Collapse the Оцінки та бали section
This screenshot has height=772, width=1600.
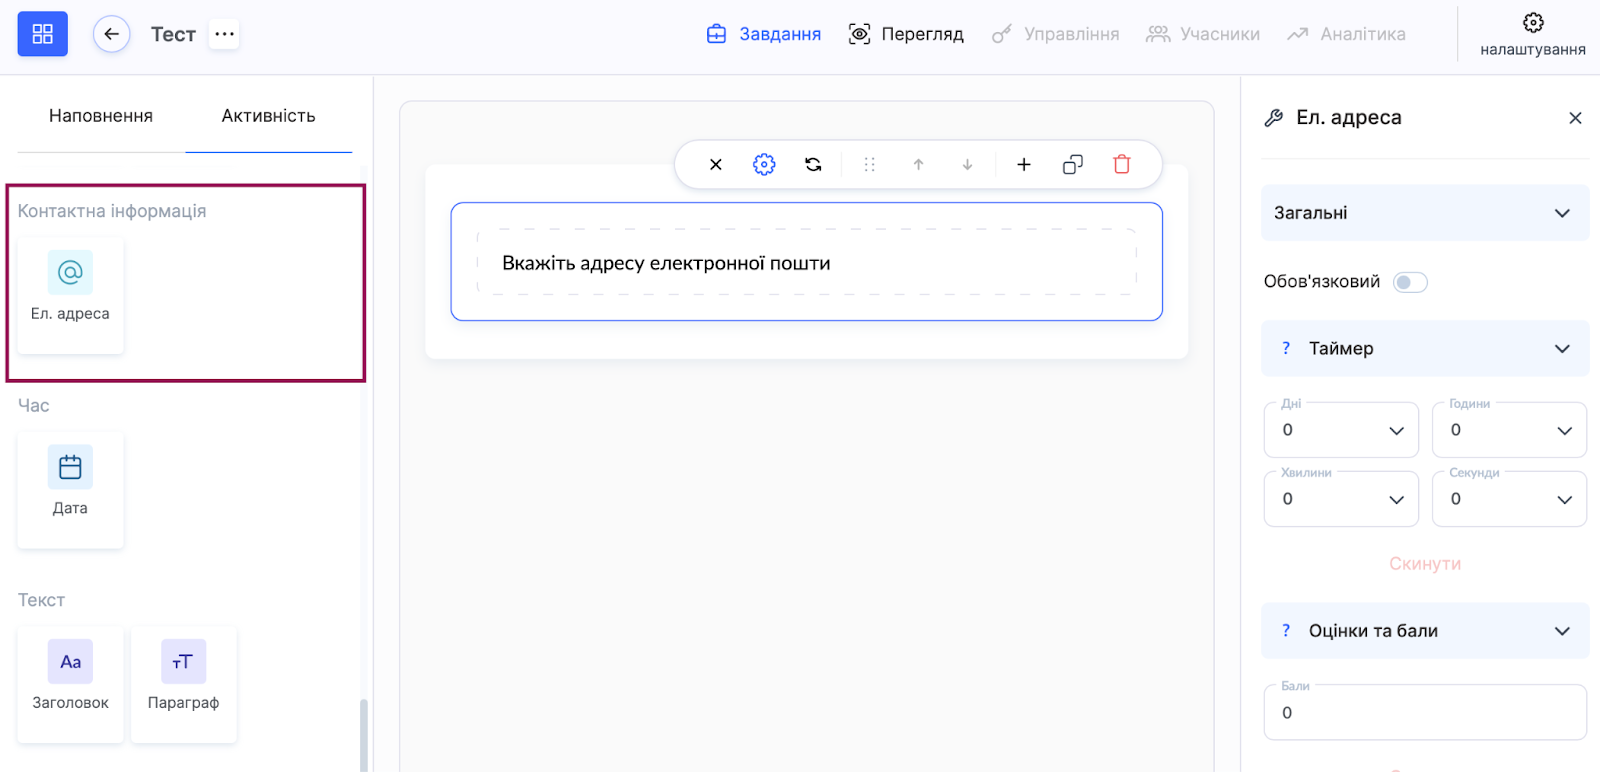(1425, 631)
